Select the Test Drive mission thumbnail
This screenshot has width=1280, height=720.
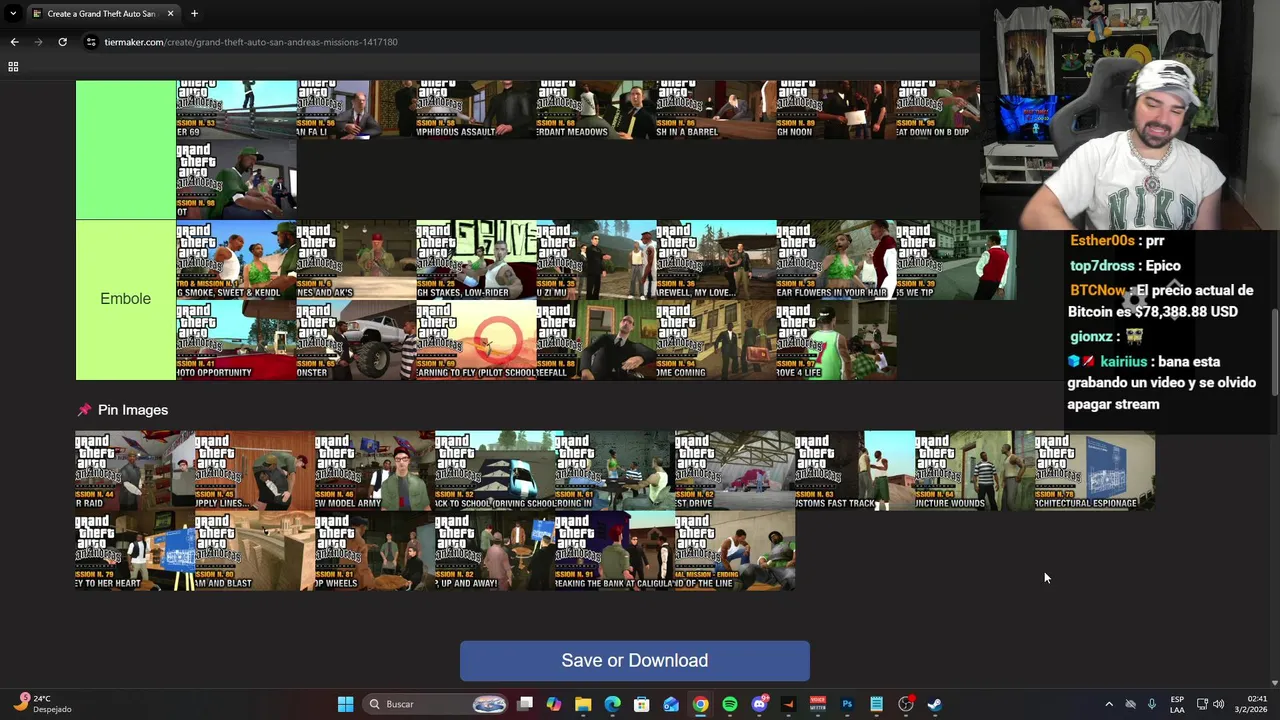(735, 470)
